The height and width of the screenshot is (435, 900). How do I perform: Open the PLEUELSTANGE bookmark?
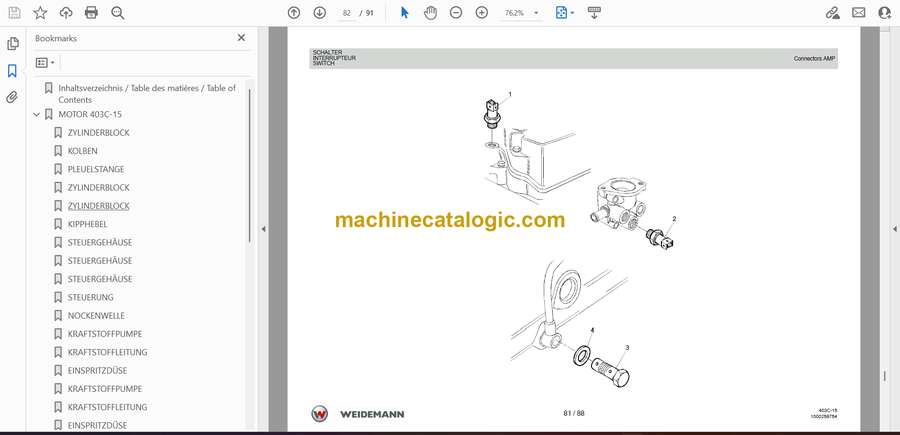pyautogui.click(x=96, y=169)
